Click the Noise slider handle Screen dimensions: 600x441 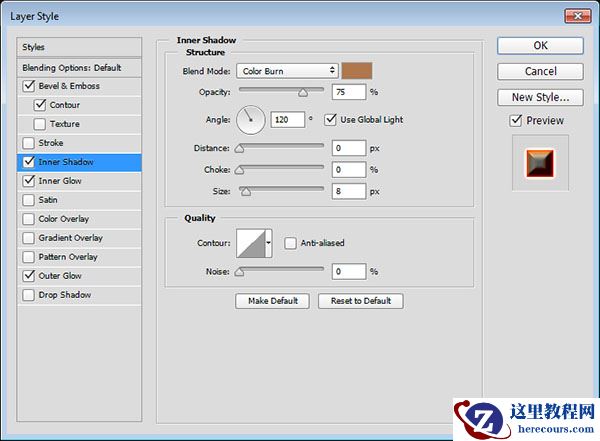click(x=240, y=272)
